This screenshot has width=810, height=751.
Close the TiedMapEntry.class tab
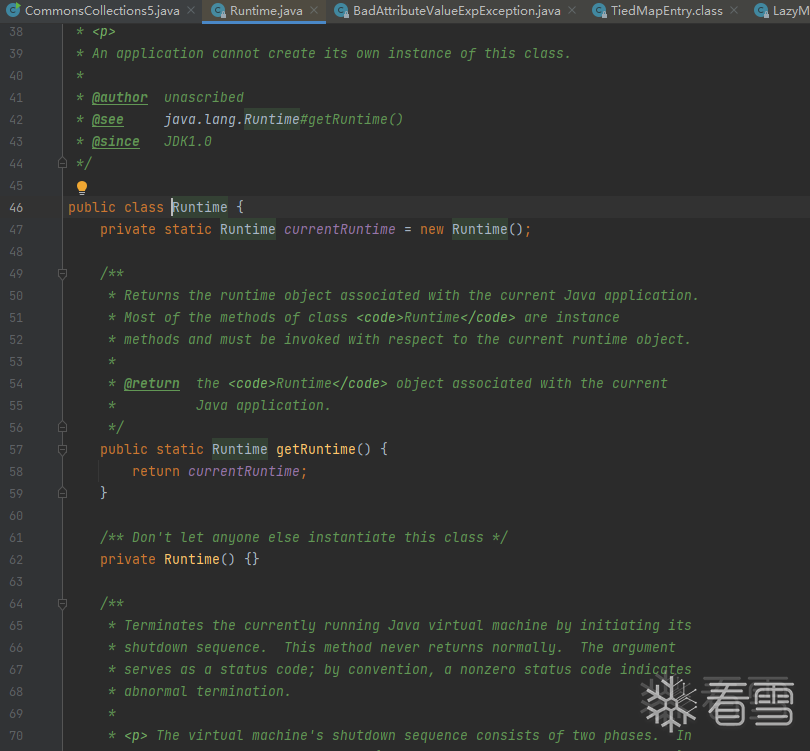[x=734, y=10]
